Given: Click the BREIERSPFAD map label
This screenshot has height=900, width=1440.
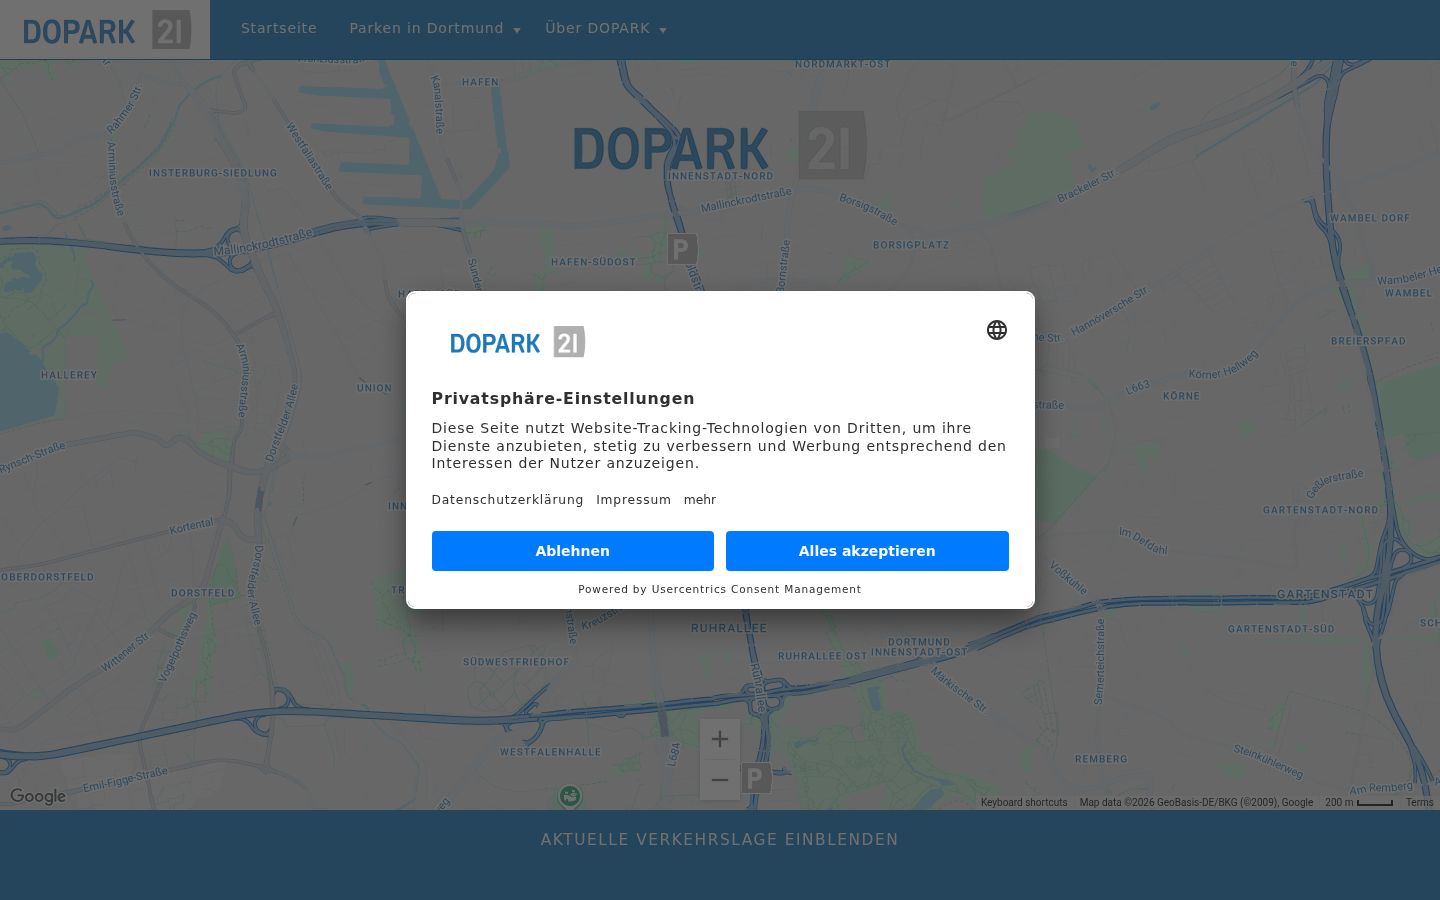Looking at the screenshot, I should (1368, 341).
